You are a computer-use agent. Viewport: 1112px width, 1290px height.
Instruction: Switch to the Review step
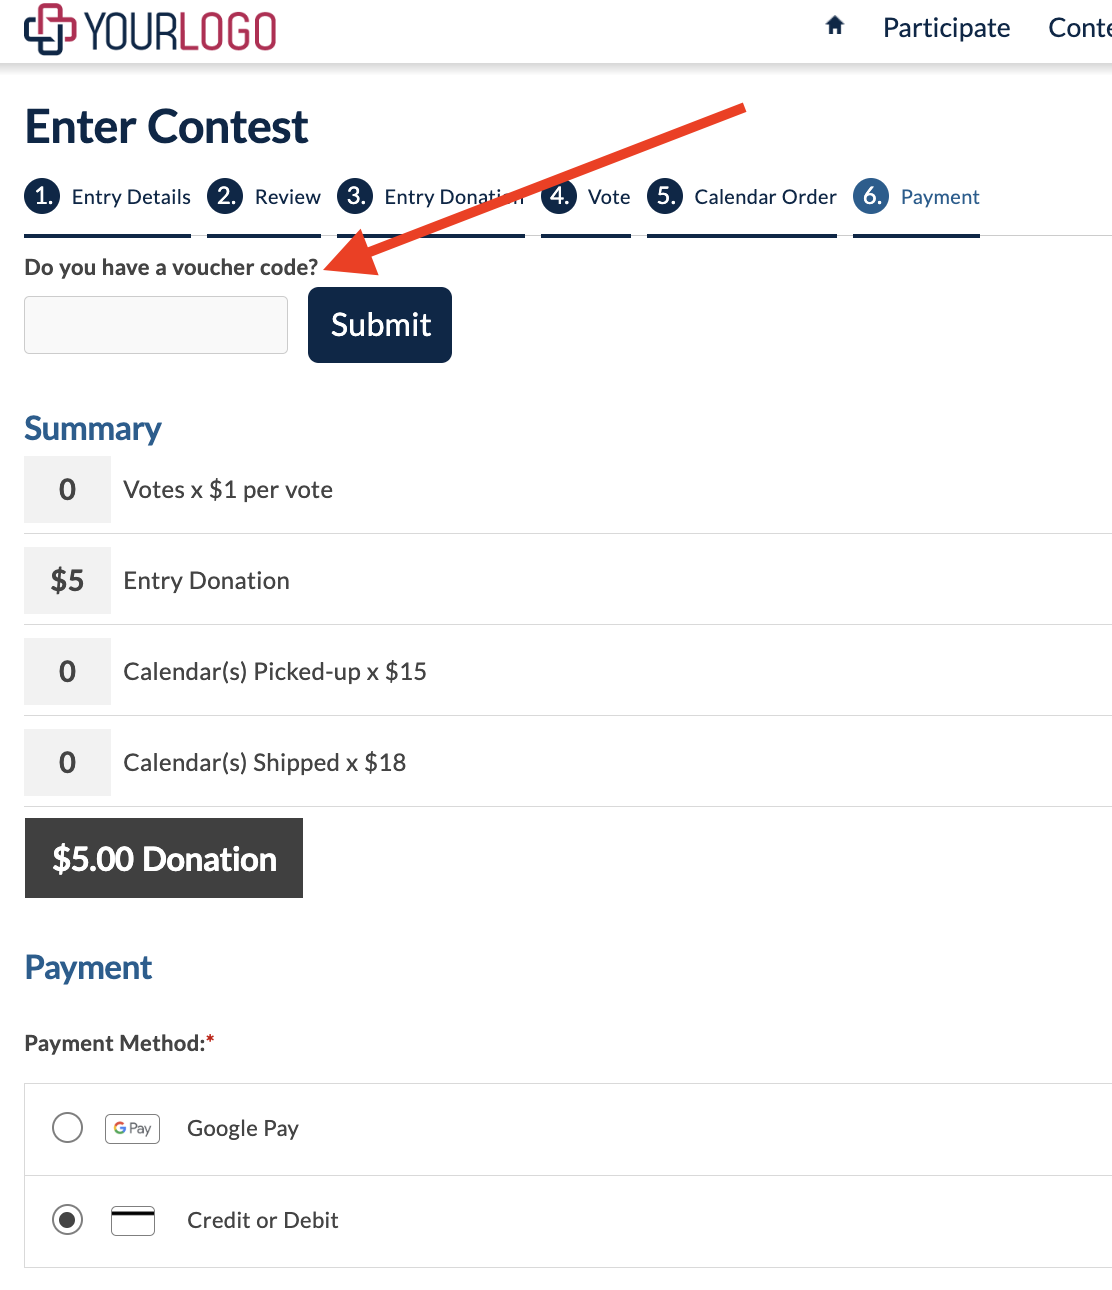tap(287, 197)
